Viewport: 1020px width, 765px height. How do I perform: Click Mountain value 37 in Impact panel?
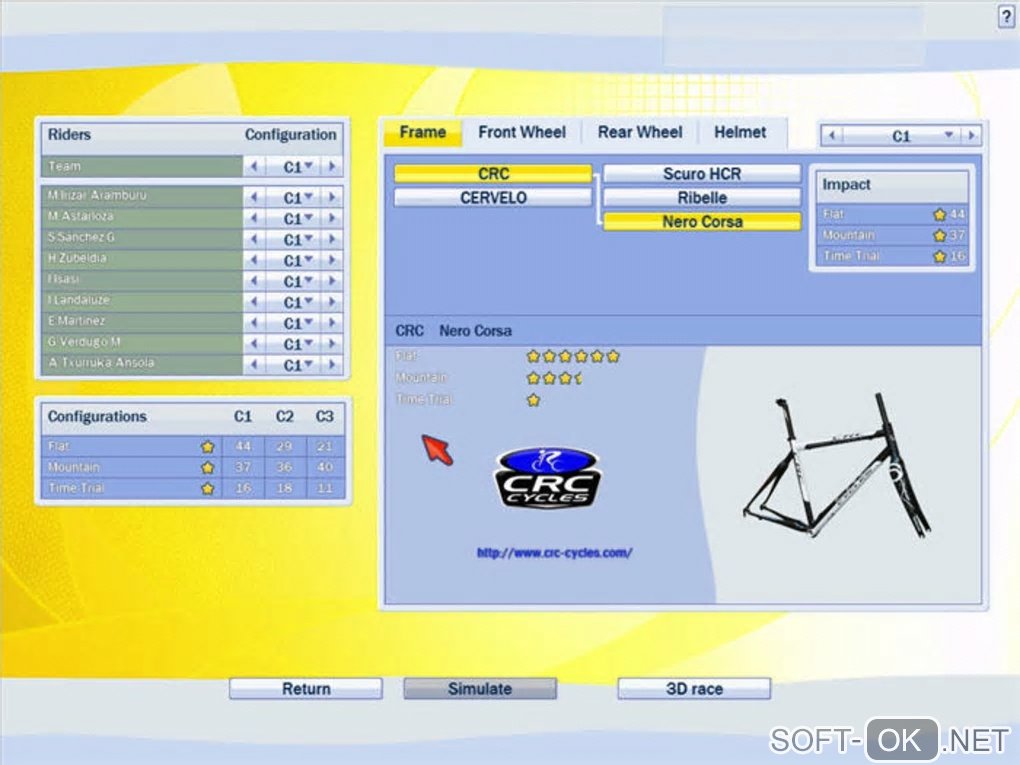click(956, 235)
